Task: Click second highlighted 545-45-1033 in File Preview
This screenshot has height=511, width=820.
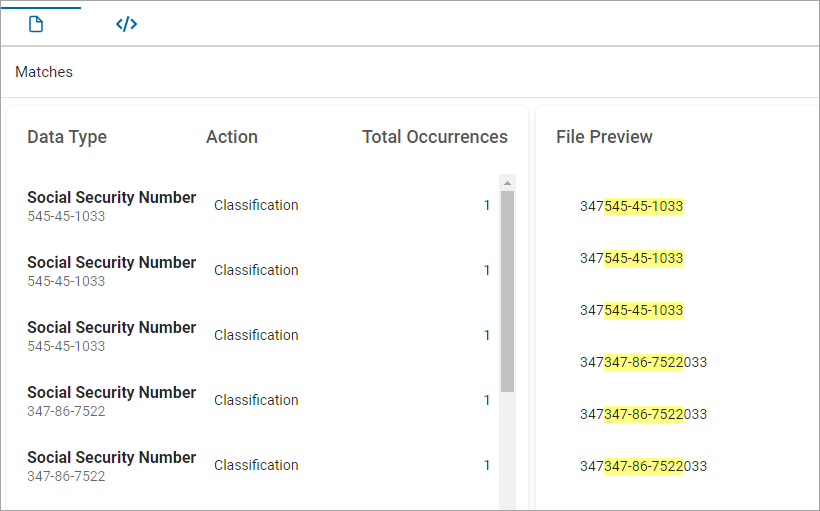Action: (643, 258)
